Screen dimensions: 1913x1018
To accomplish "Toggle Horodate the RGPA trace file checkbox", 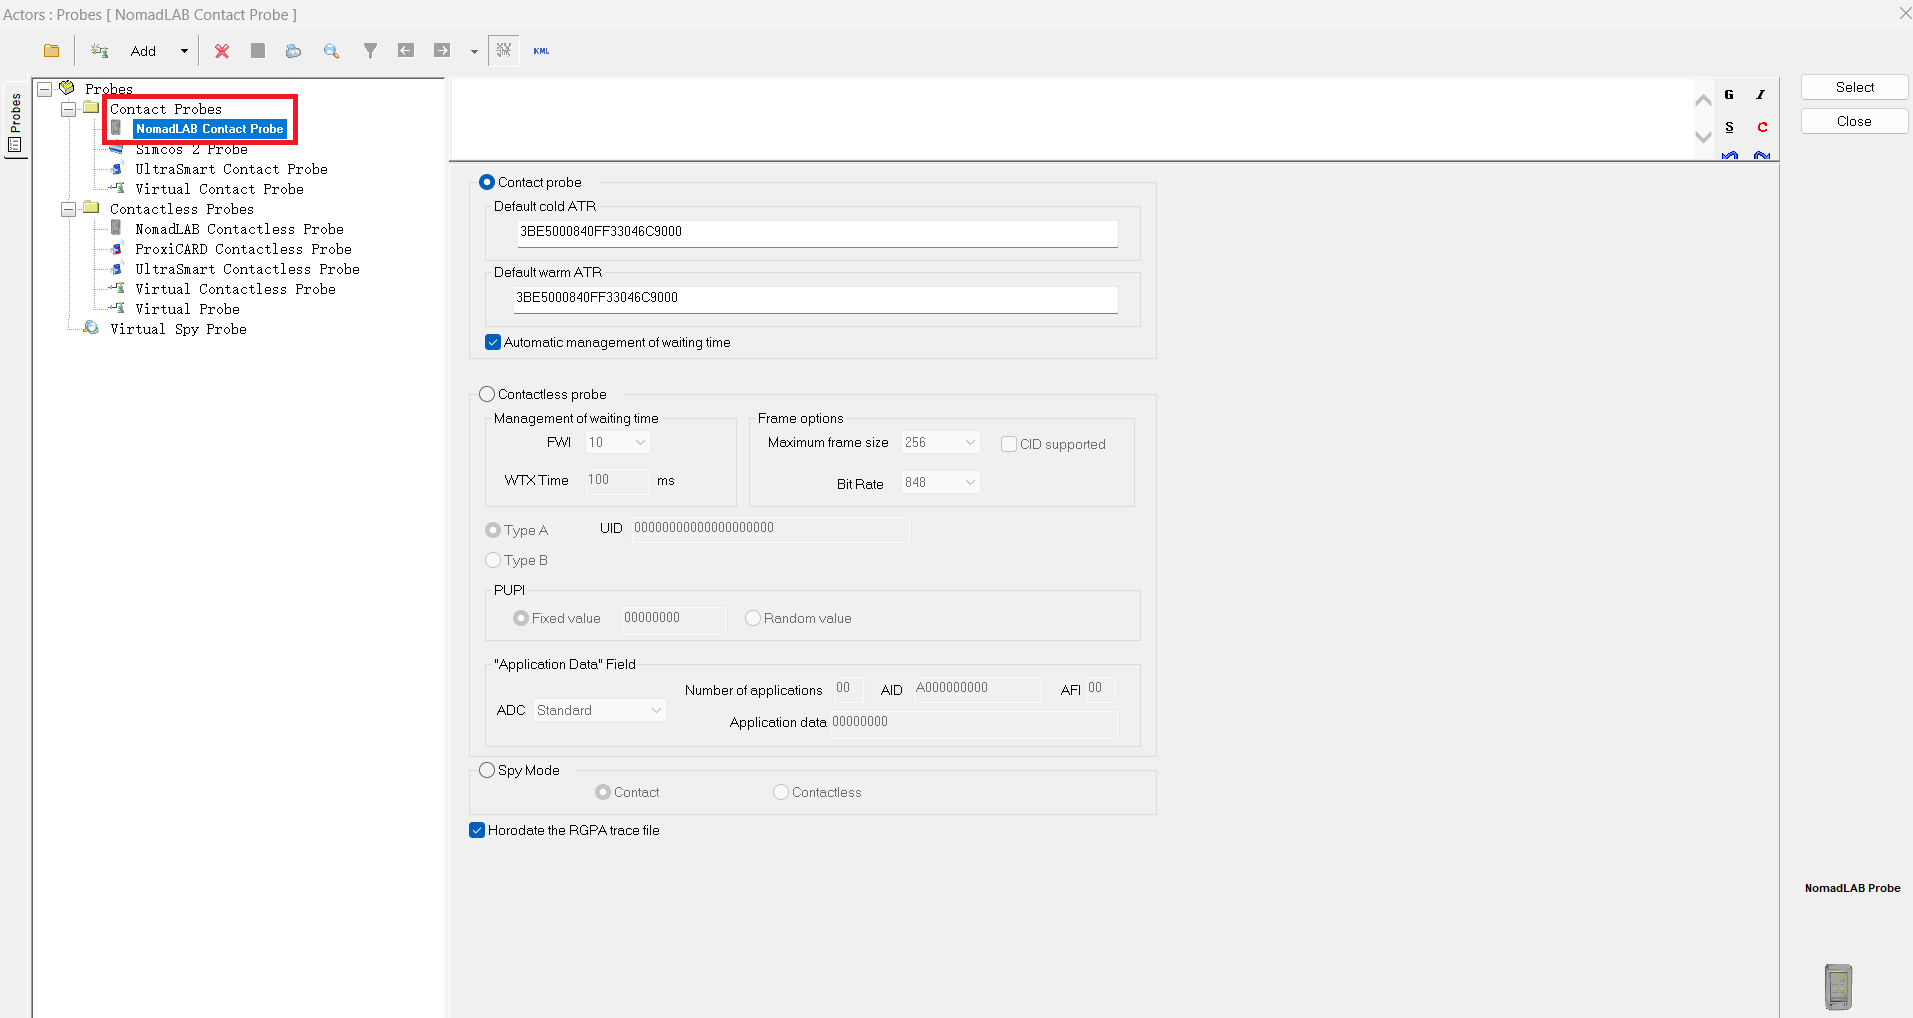I will point(477,830).
